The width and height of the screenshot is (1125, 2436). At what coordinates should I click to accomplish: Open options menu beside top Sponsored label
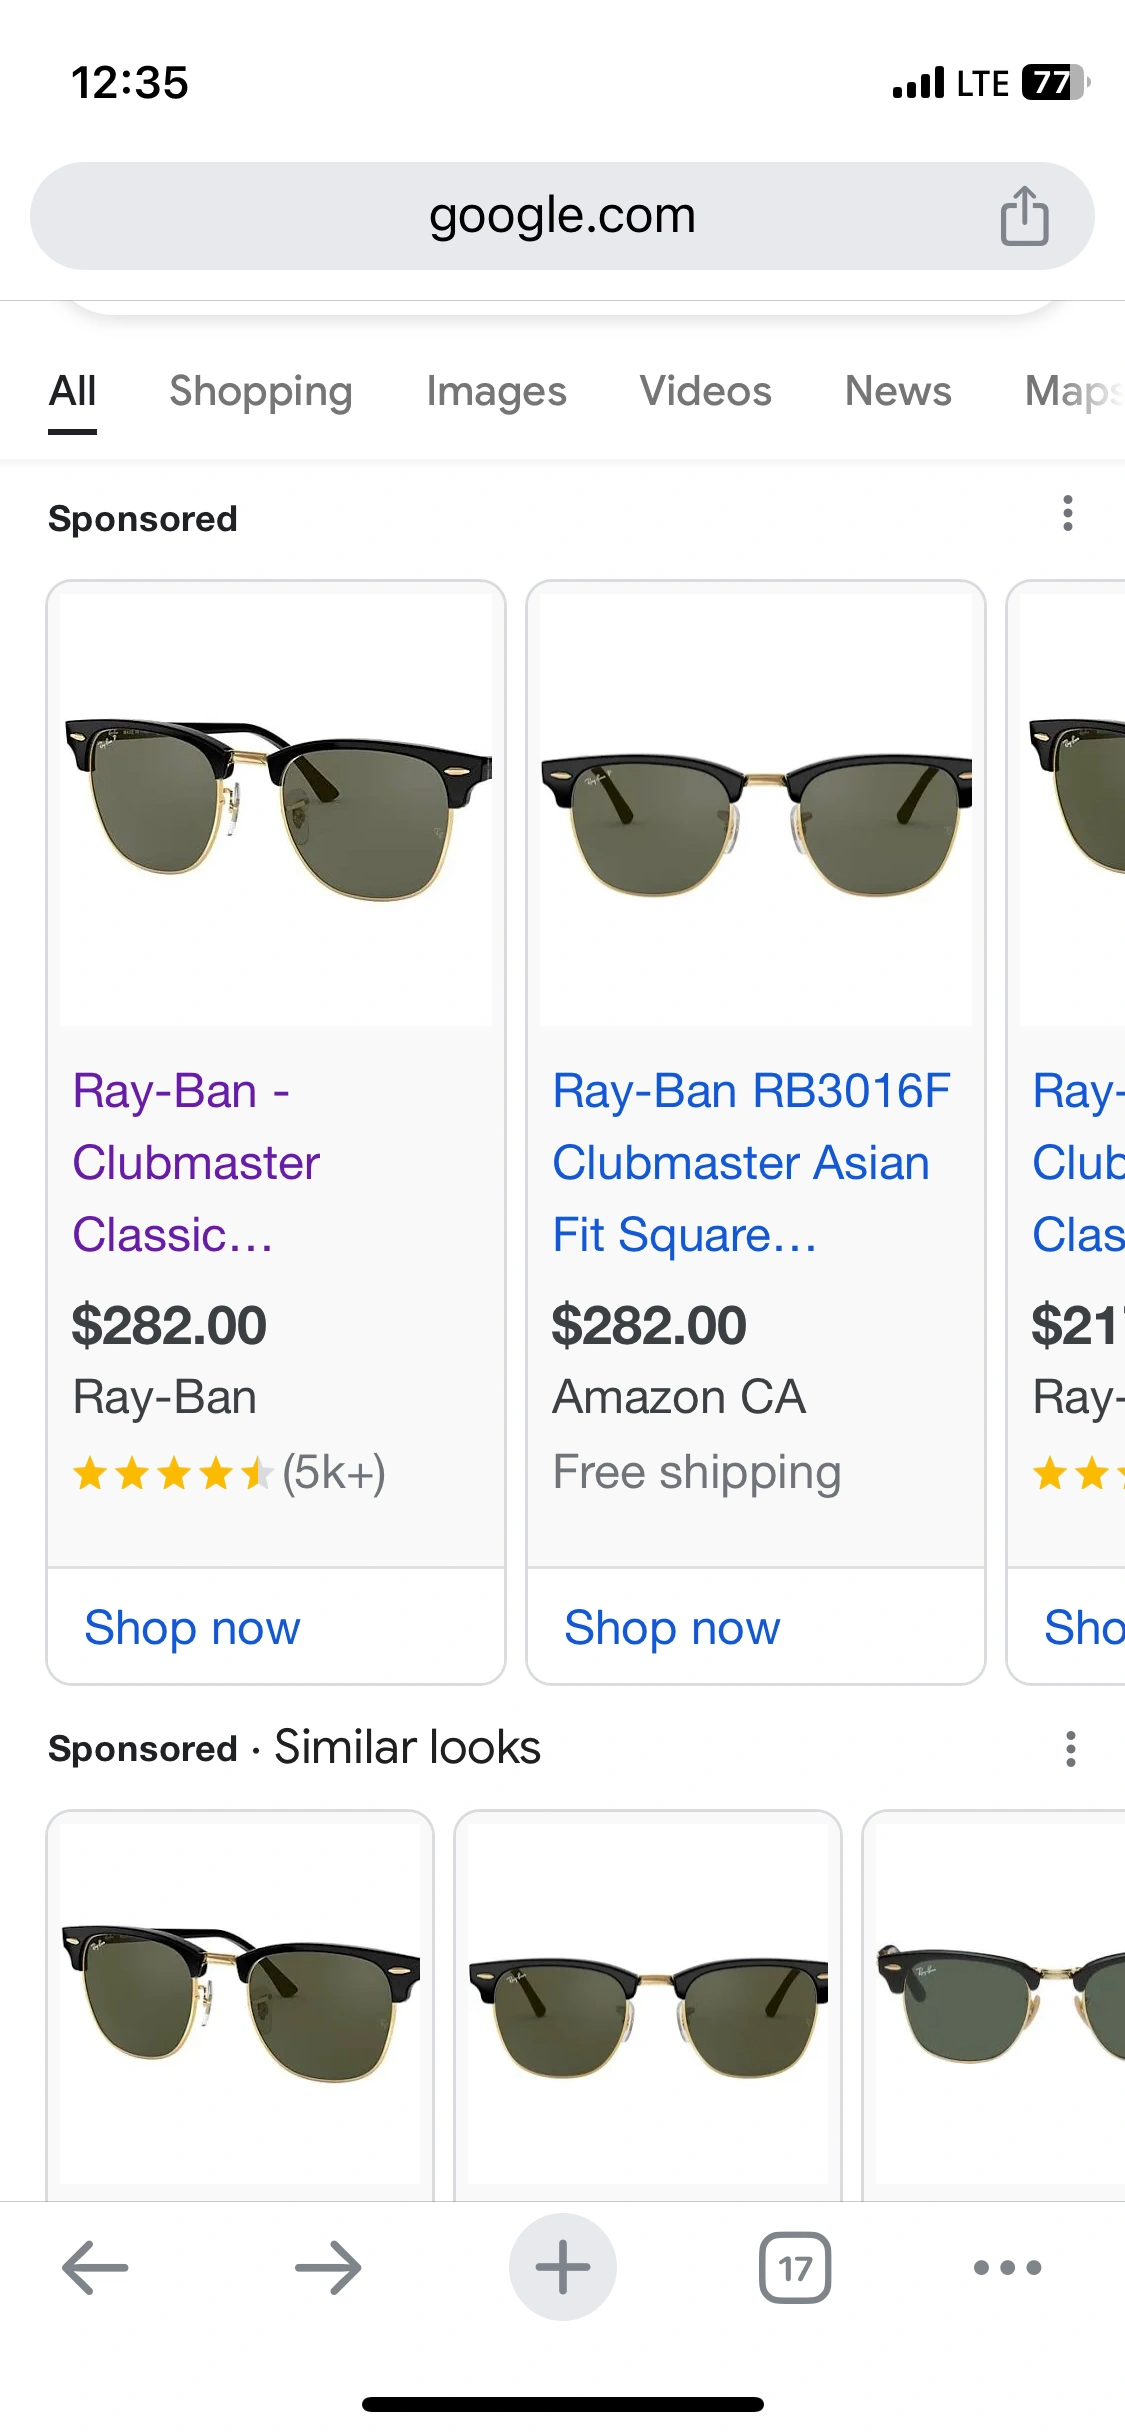1068,513
